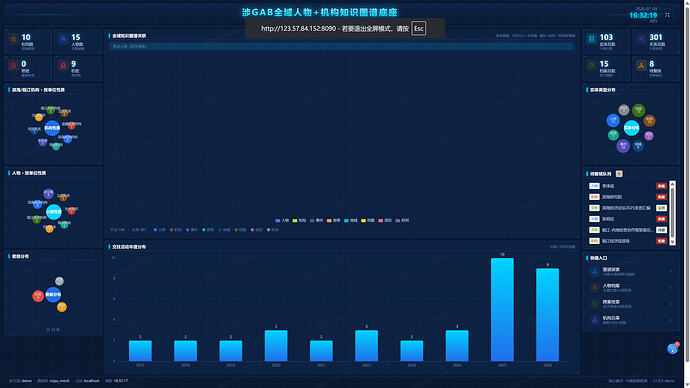
Task: Toggle the yellow-green 机构 legend entry
Action: pyautogui.click(x=299, y=220)
